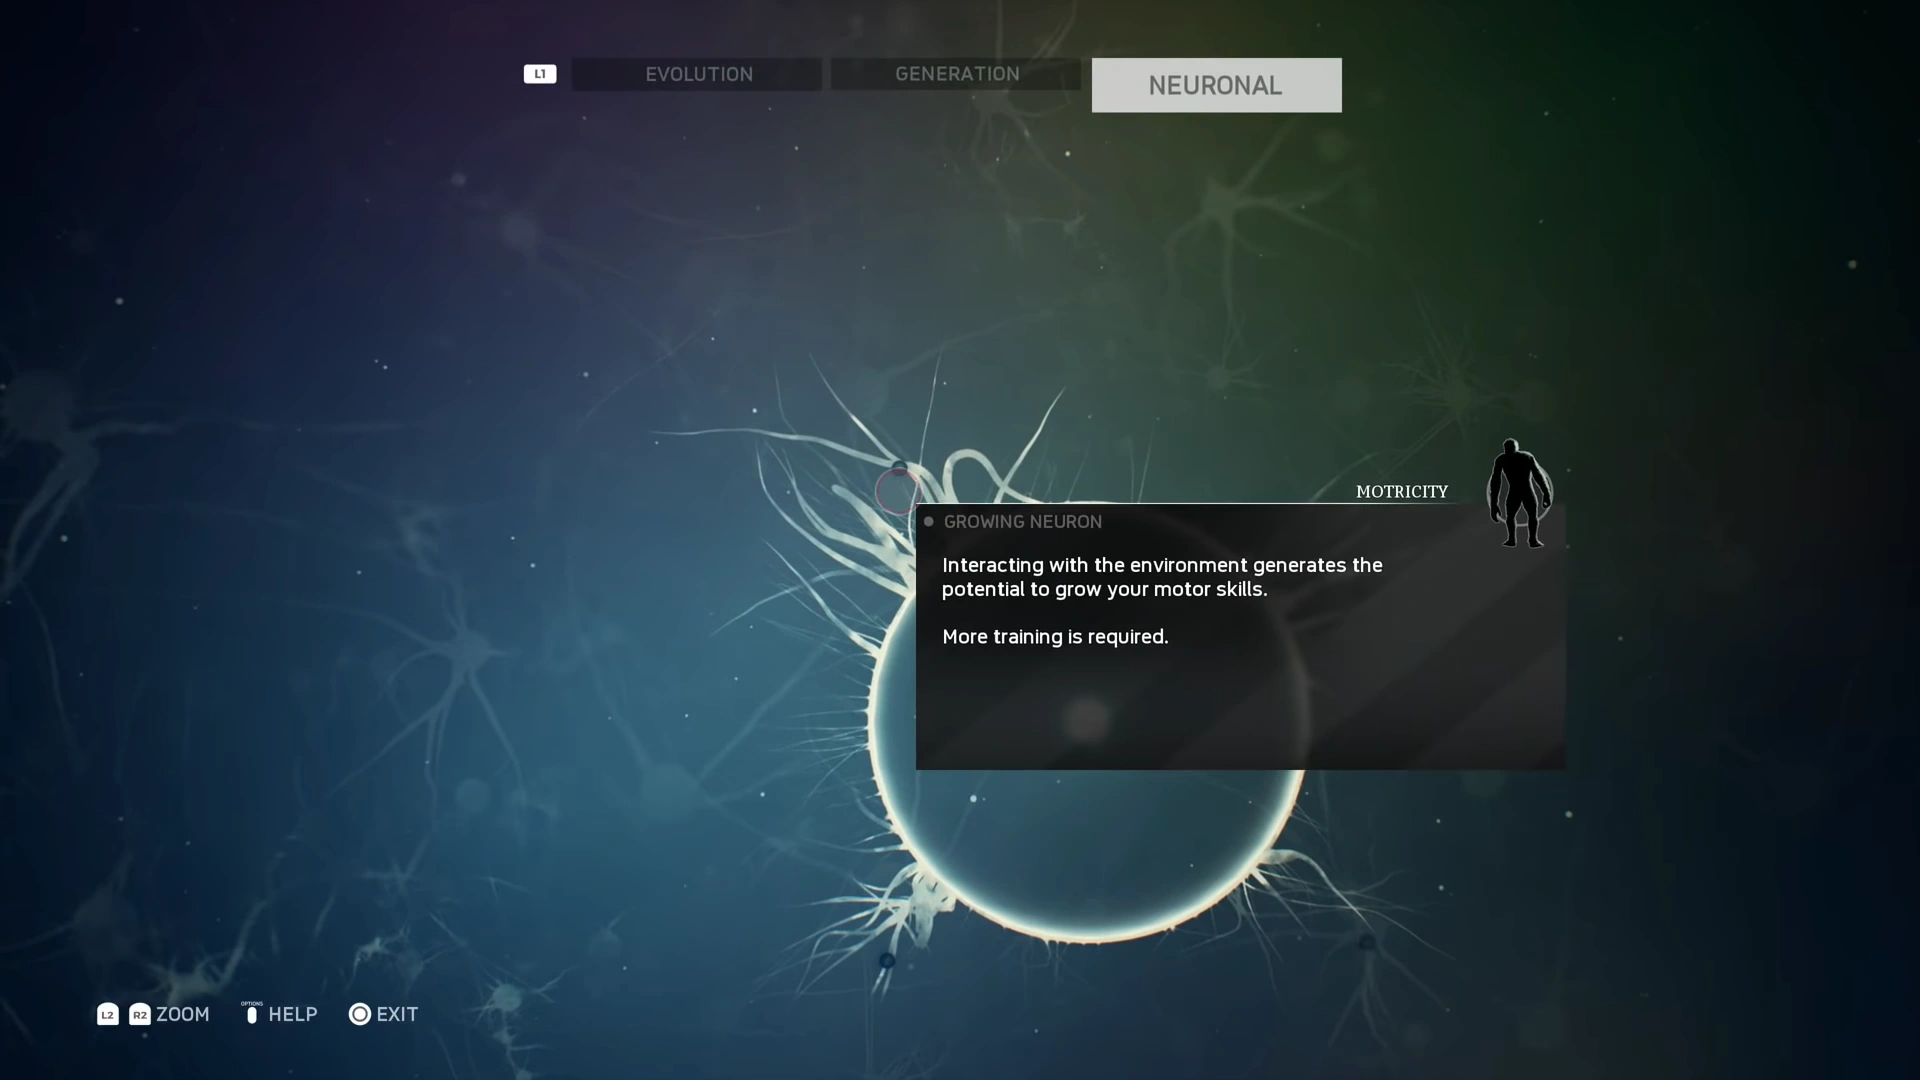
Task: Click the Motricity ape silhouette icon
Action: 1518,493
